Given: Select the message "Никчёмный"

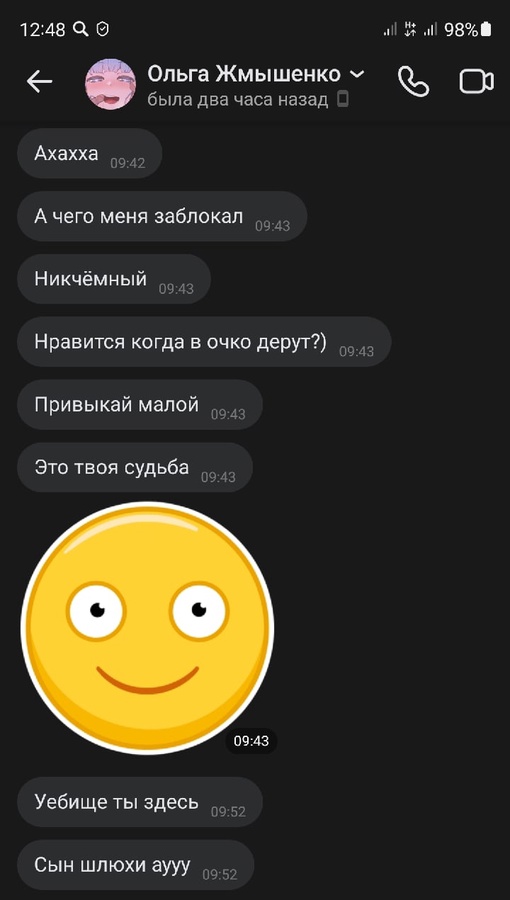Looking at the screenshot, I should tap(114, 279).
